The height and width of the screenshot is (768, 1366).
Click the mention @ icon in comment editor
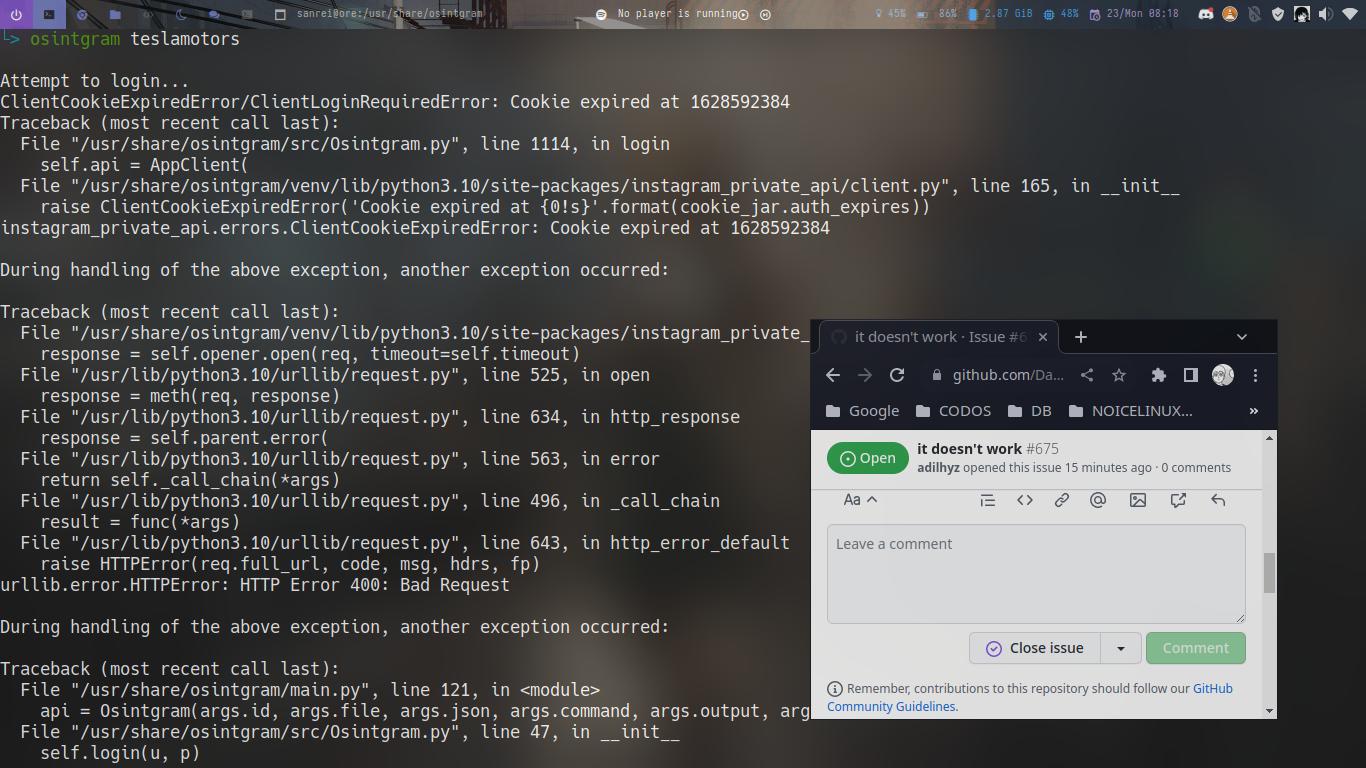[x=1098, y=500]
